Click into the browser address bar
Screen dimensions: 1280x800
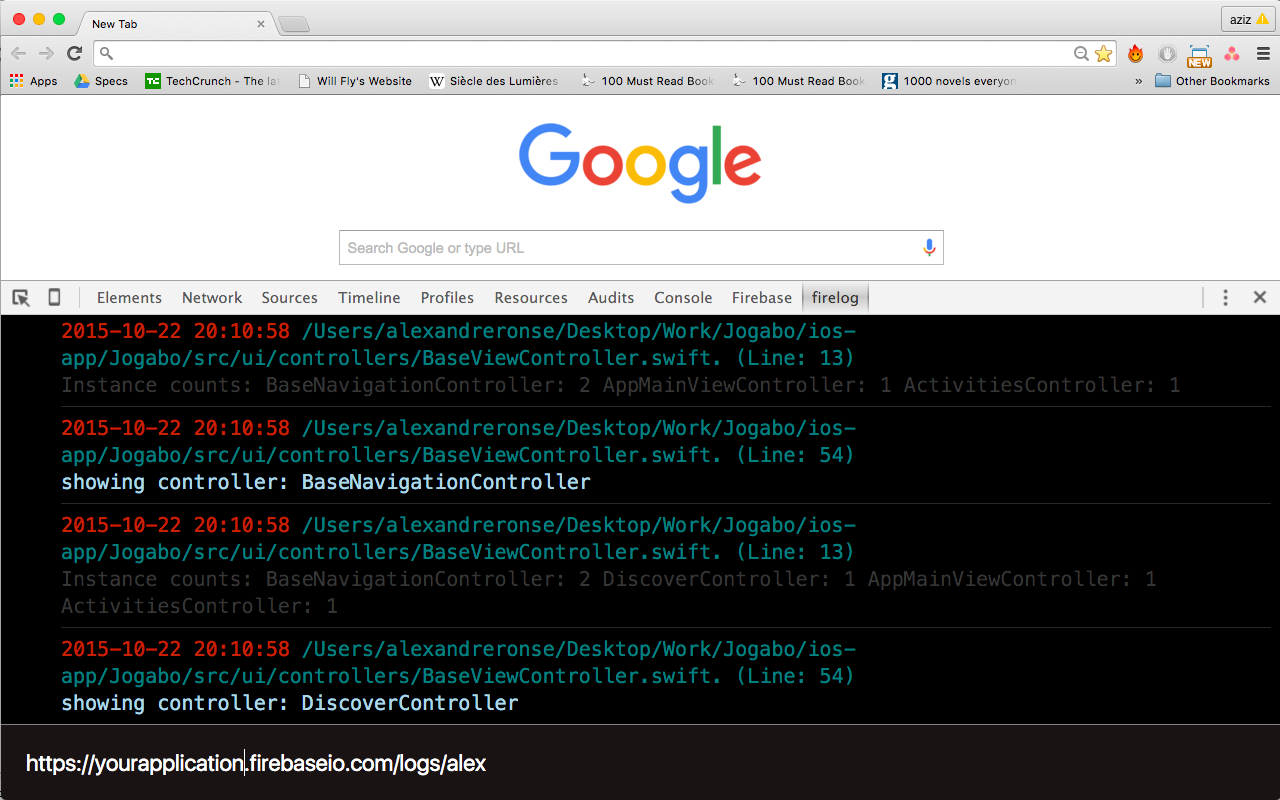click(590, 54)
